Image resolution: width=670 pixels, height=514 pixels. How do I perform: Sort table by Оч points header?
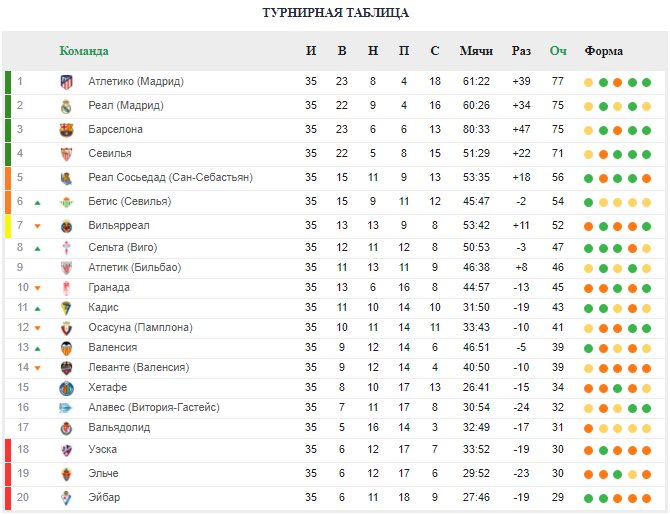click(558, 51)
